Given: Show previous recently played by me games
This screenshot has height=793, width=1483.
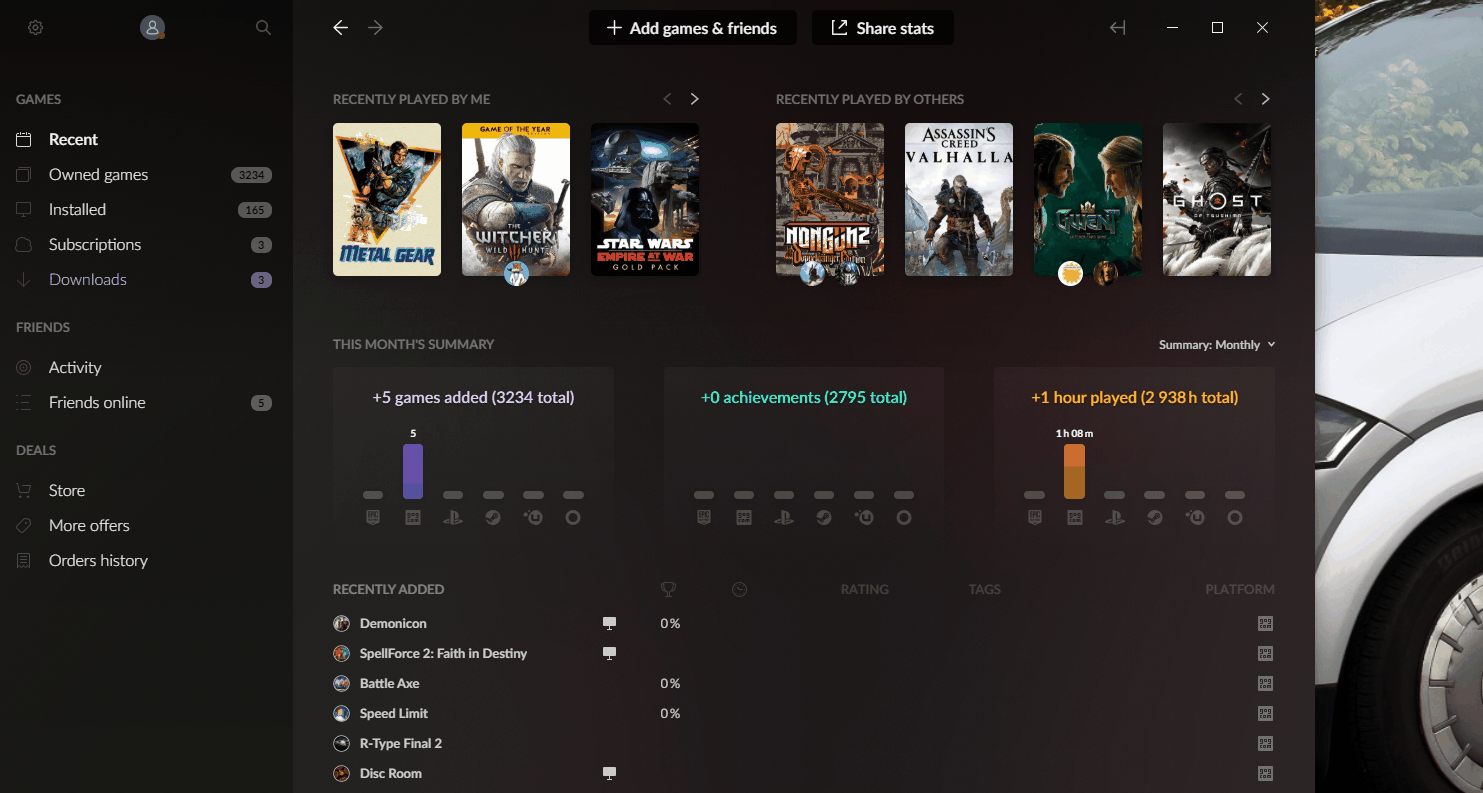Looking at the screenshot, I should click(x=667, y=99).
